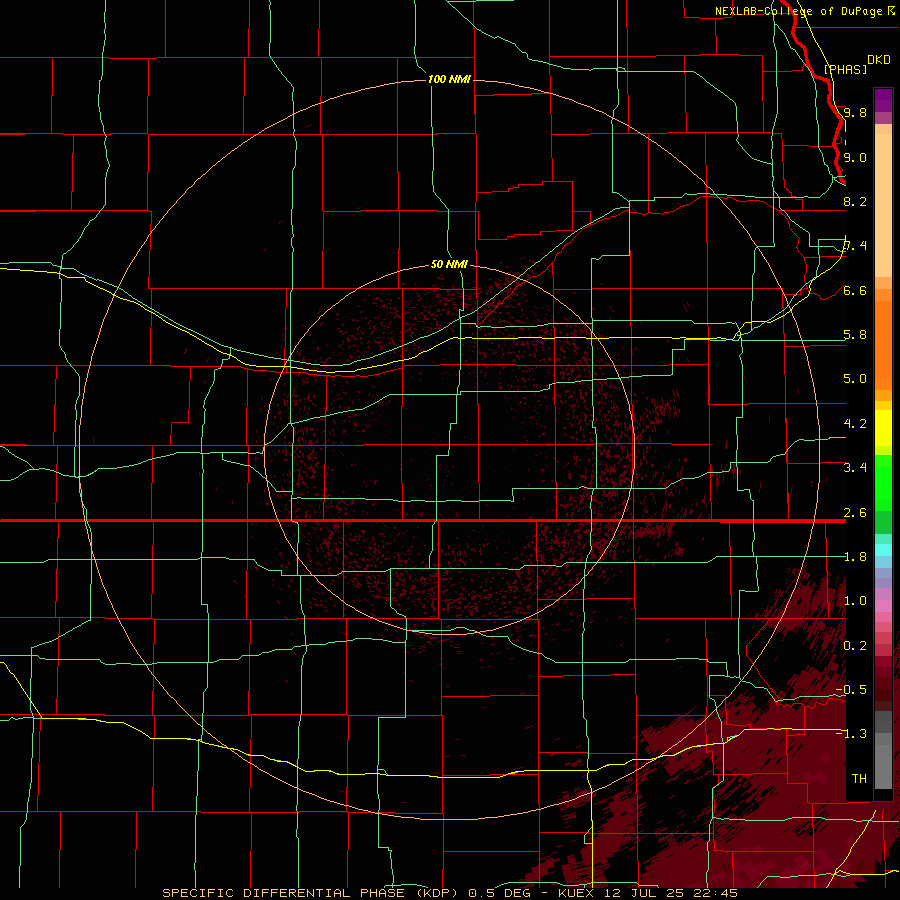Click the TH threshold label on legend
Image resolution: width=900 pixels, height=900 pixels.
(859, 779)
